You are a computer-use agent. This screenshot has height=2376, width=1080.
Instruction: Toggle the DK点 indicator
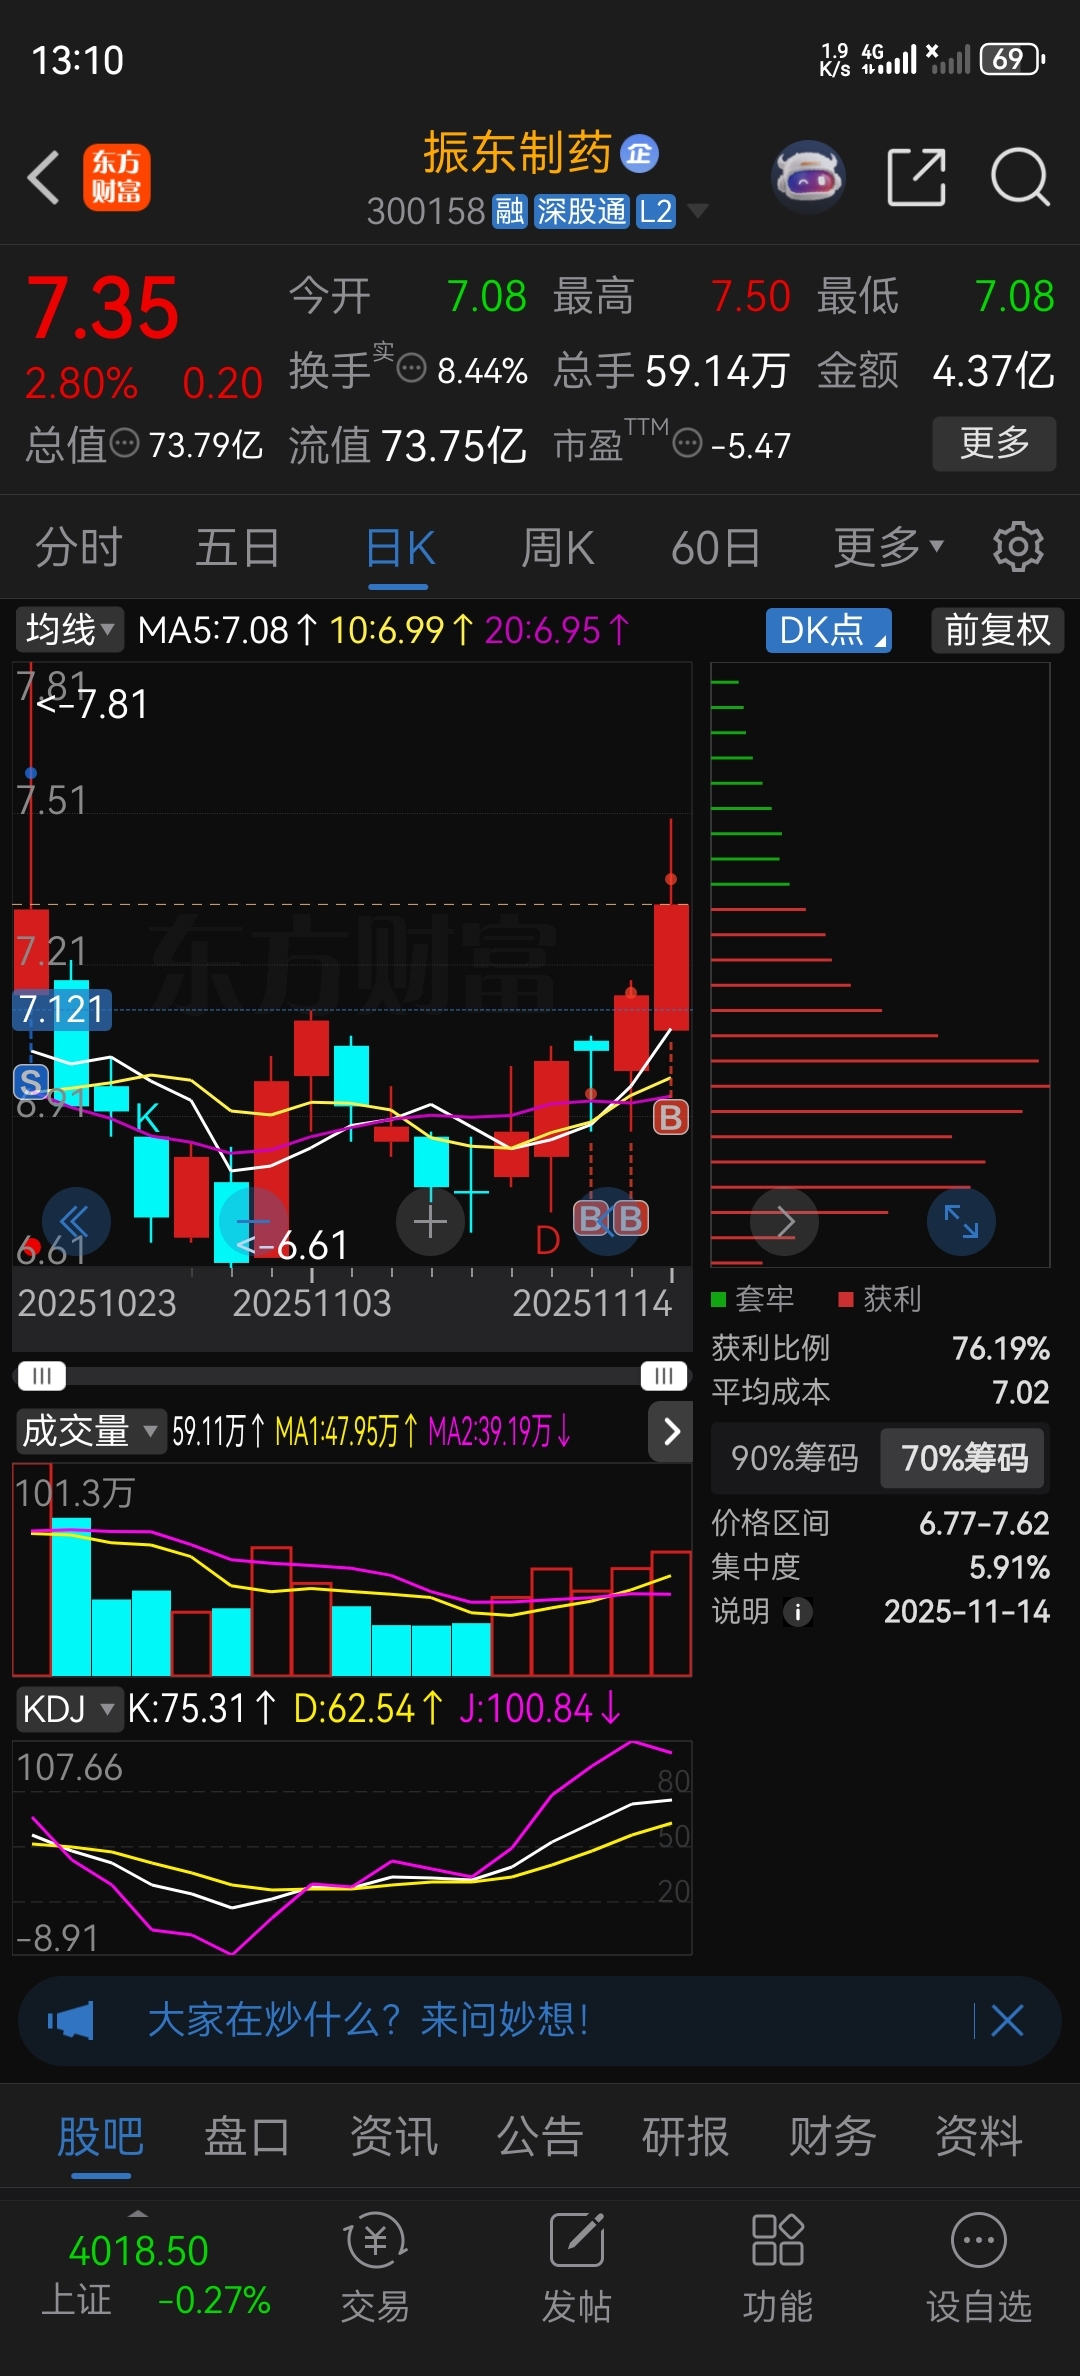[829, 630]
